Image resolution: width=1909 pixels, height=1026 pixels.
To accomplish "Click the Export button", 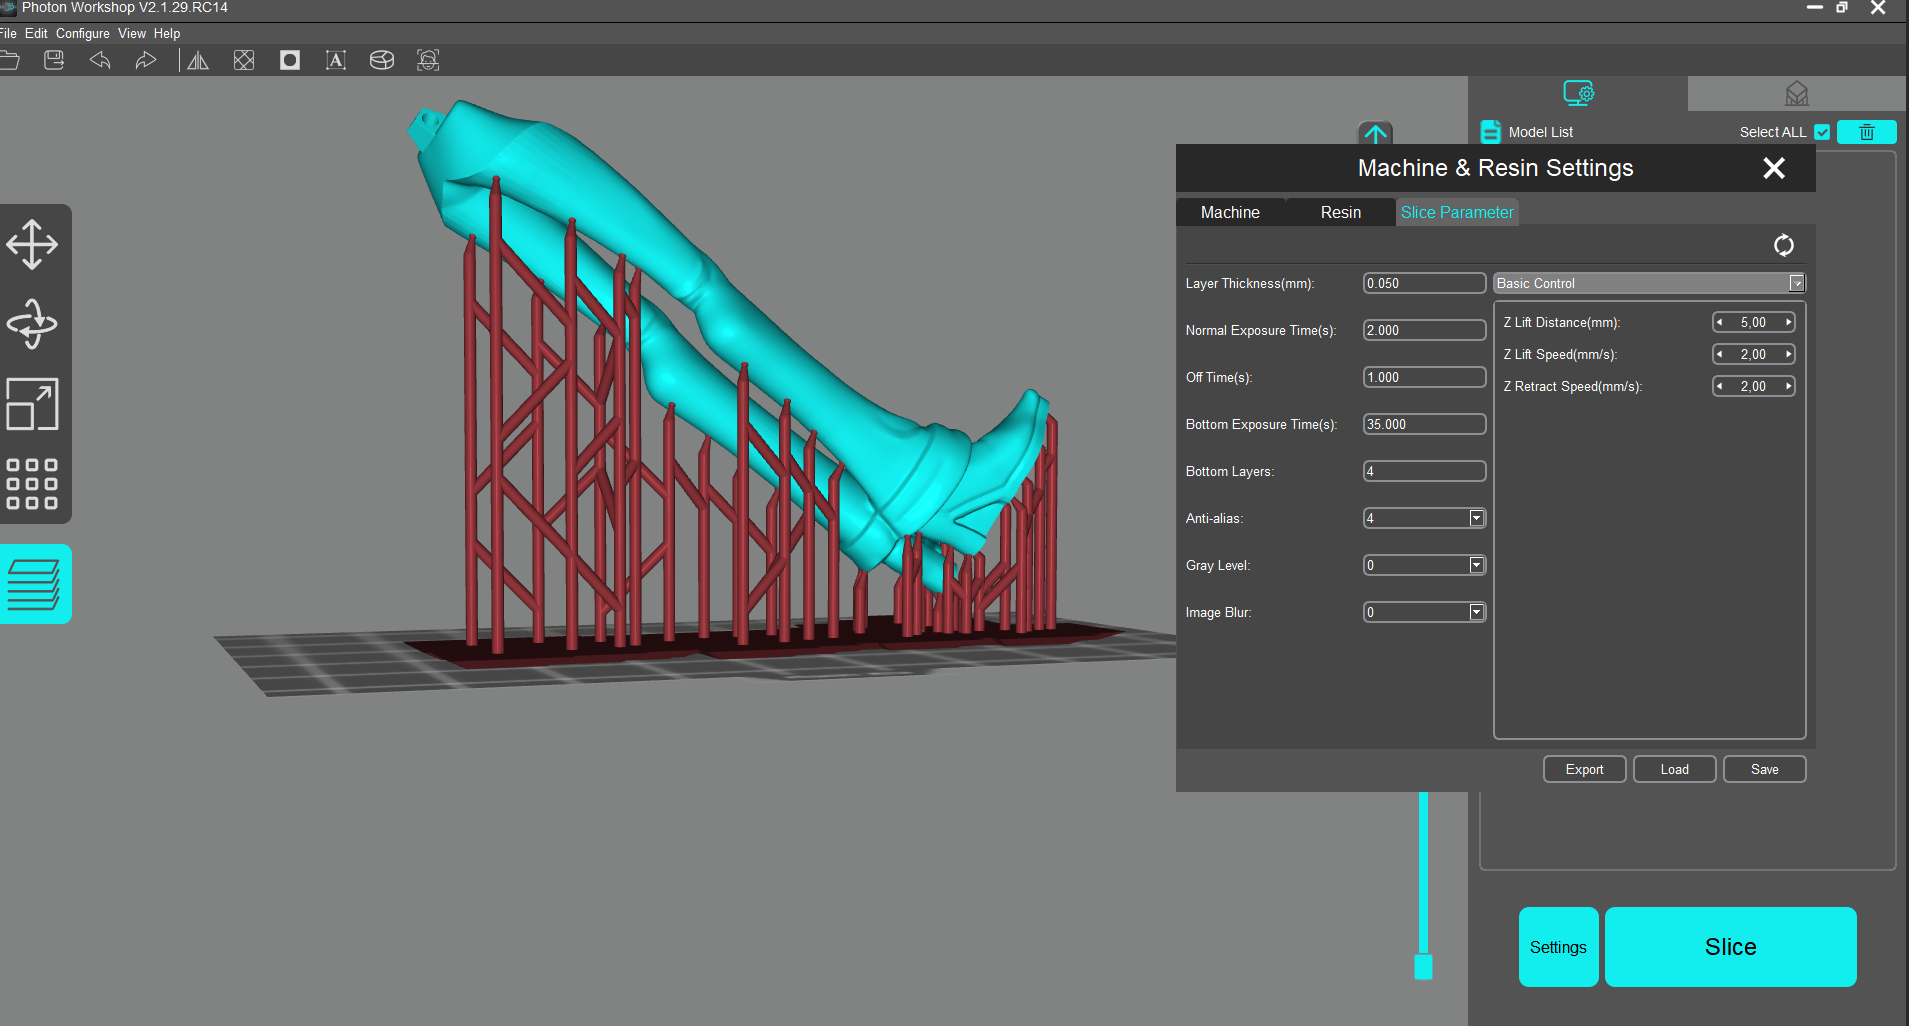I will point(1584,769).
